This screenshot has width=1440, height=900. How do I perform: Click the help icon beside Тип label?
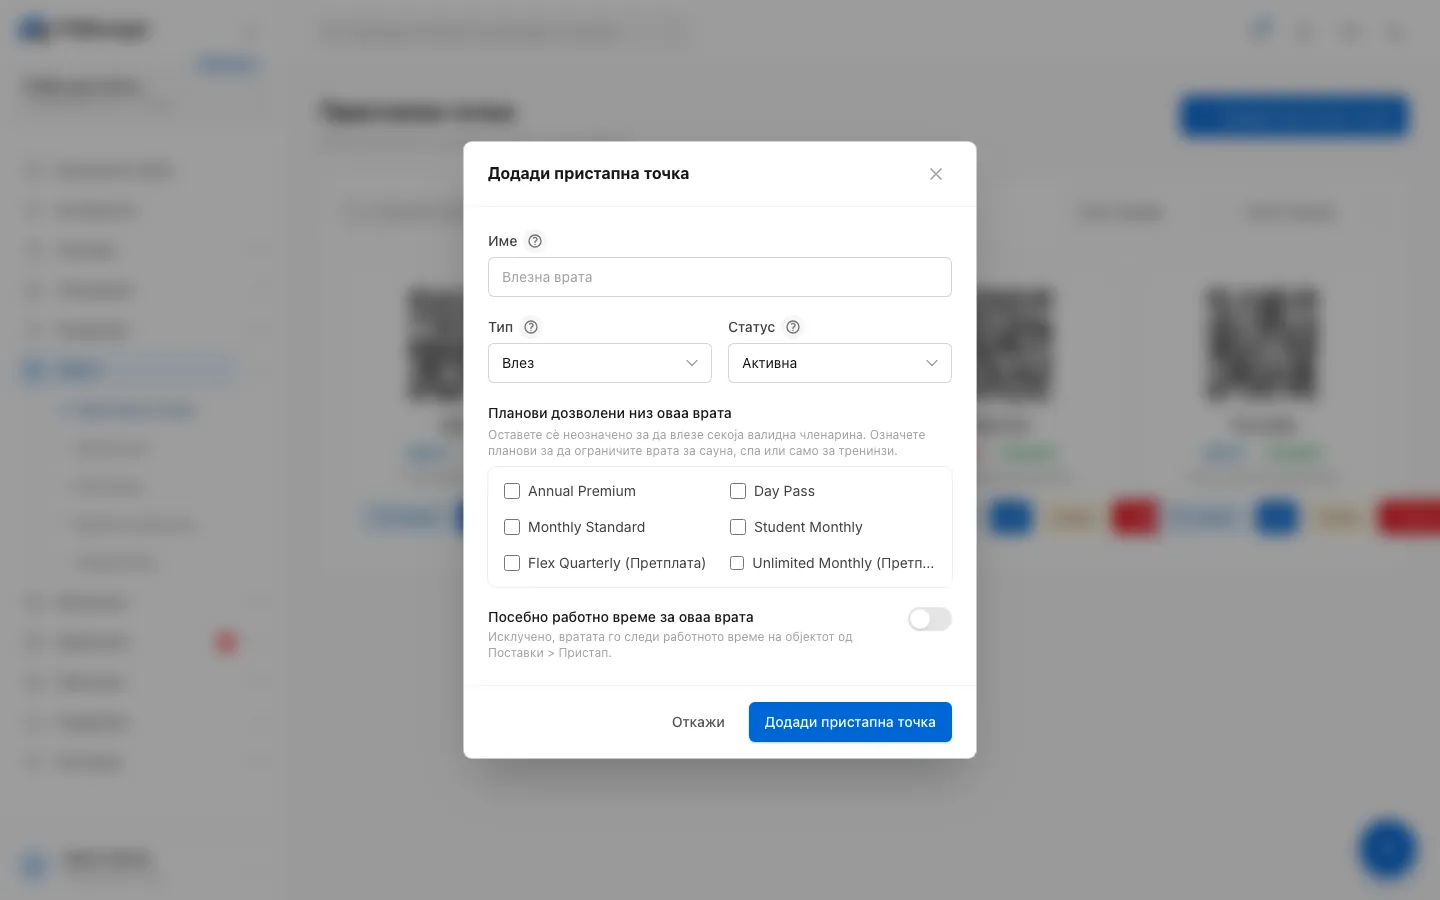pyautogui.click(x=531, y=327)
